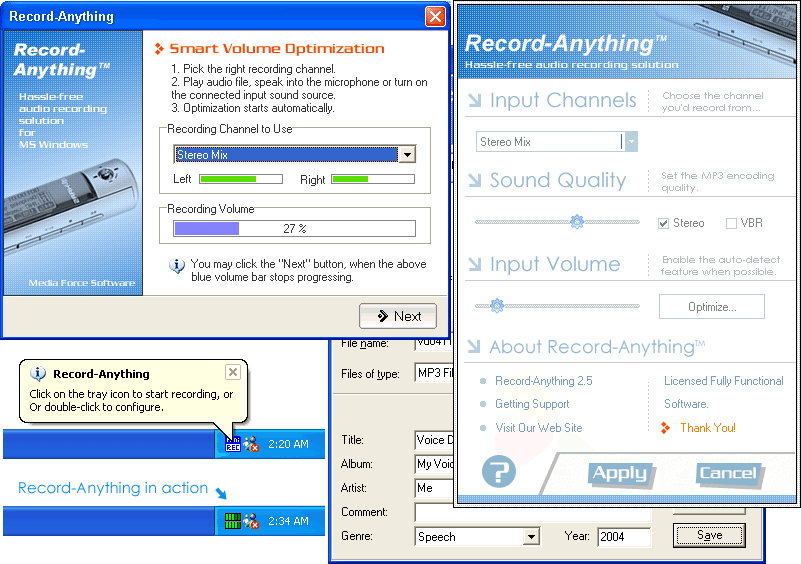
Task: Click the info icon near Next hint
Action: pos(177,266)
